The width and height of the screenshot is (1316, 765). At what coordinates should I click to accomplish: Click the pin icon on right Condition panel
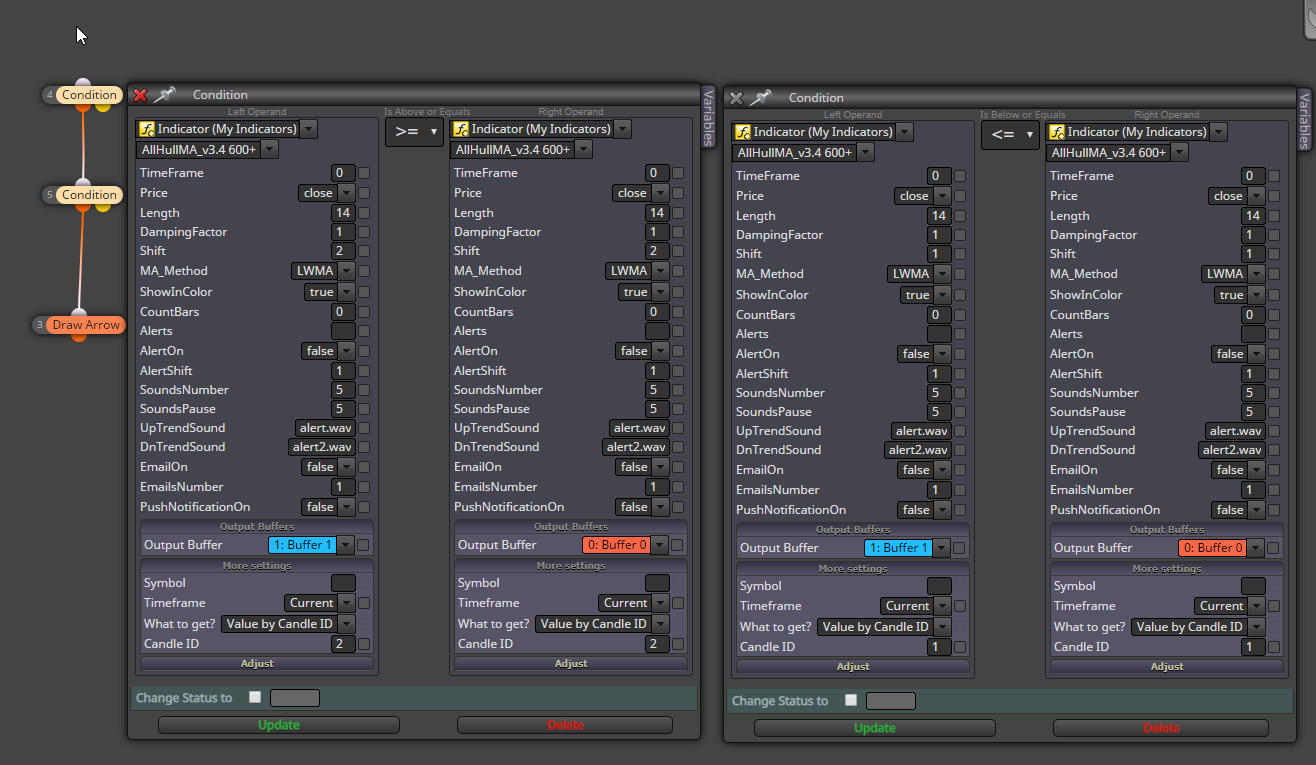pyautogui.click(x=761, y=98)
